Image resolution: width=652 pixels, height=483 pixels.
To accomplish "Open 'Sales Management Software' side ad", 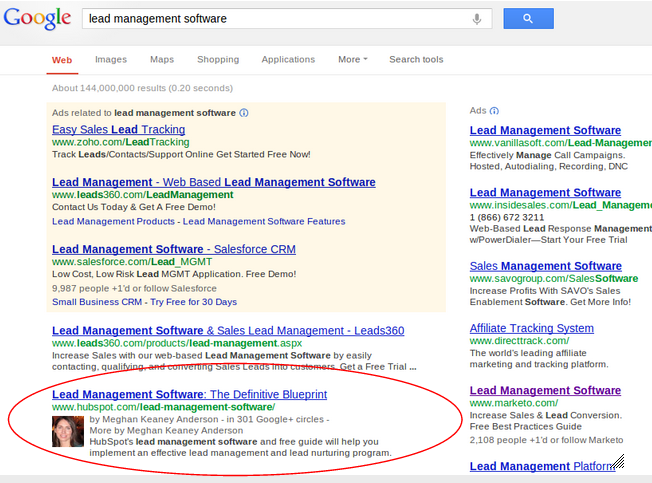I will click(x=546, y=266).
